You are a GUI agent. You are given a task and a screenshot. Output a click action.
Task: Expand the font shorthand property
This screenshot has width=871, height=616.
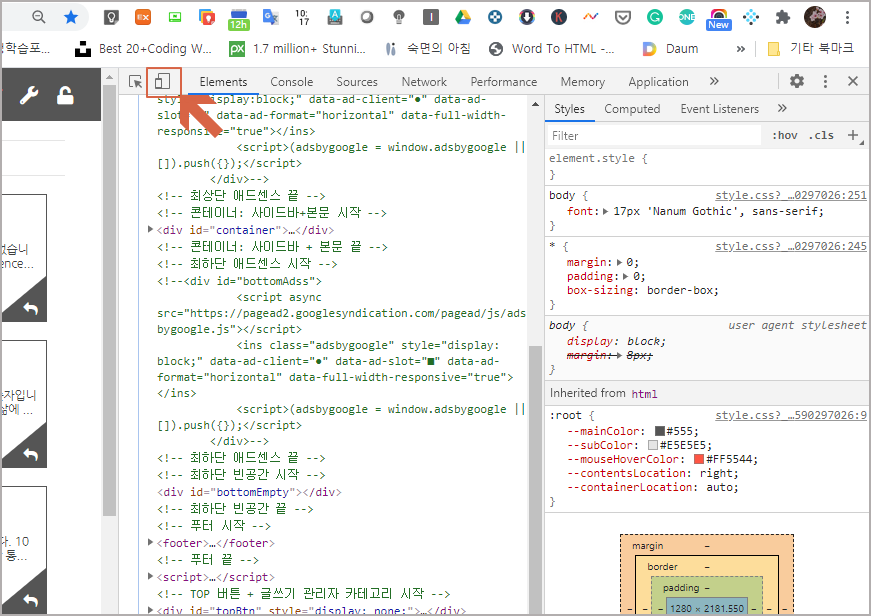[x=605, y=211]
